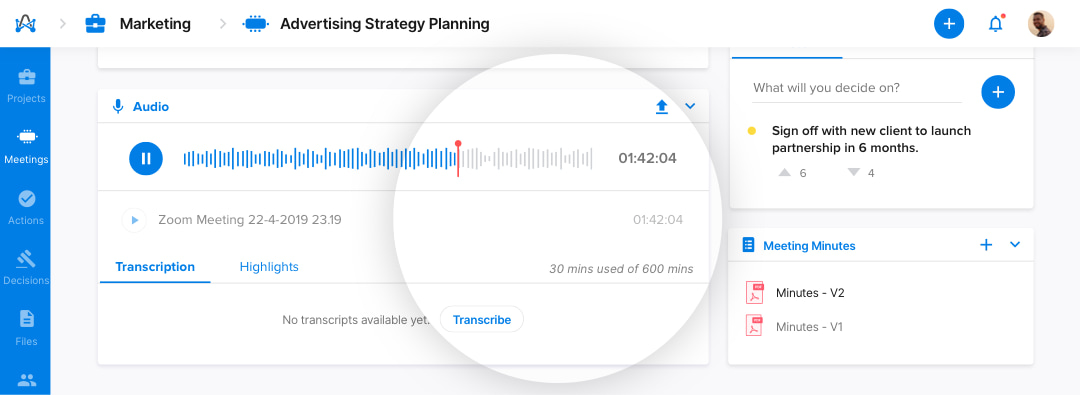Switch to the Highlights tab
The width and height of the screenshot is (1080, 395).
point(269,267)
